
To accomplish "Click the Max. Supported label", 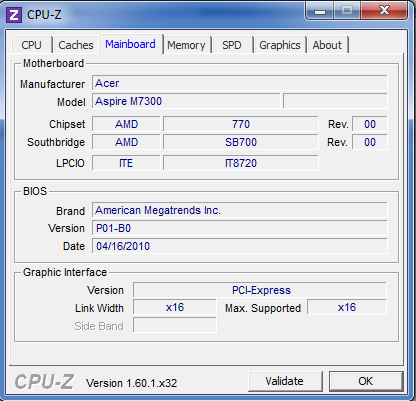I will (x=263, y=308).
